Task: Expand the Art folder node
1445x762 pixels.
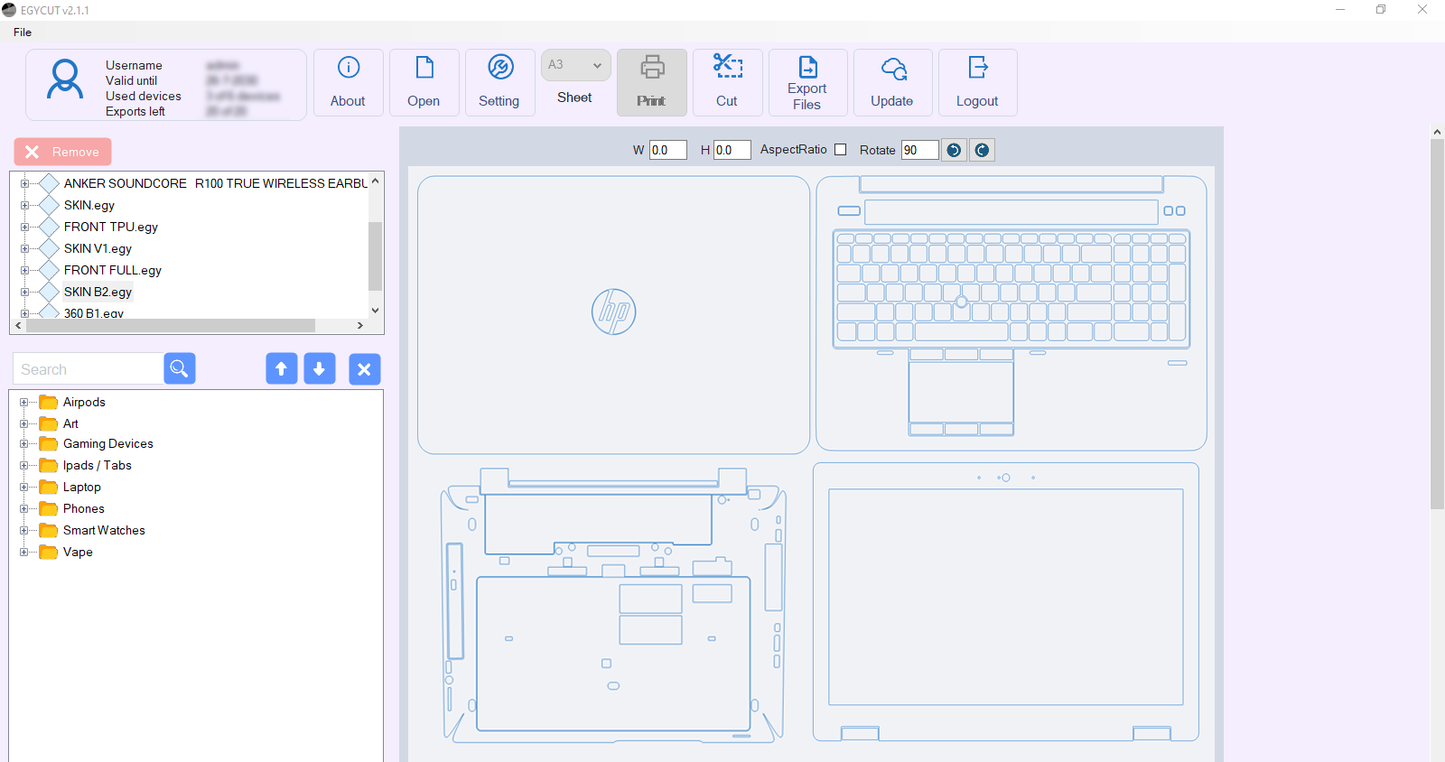Action: pos(24,424)
